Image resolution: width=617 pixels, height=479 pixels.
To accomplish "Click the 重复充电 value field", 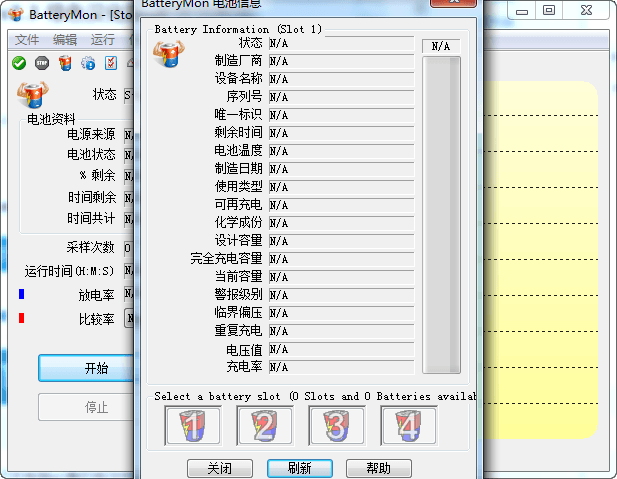I will coord(342,331).
